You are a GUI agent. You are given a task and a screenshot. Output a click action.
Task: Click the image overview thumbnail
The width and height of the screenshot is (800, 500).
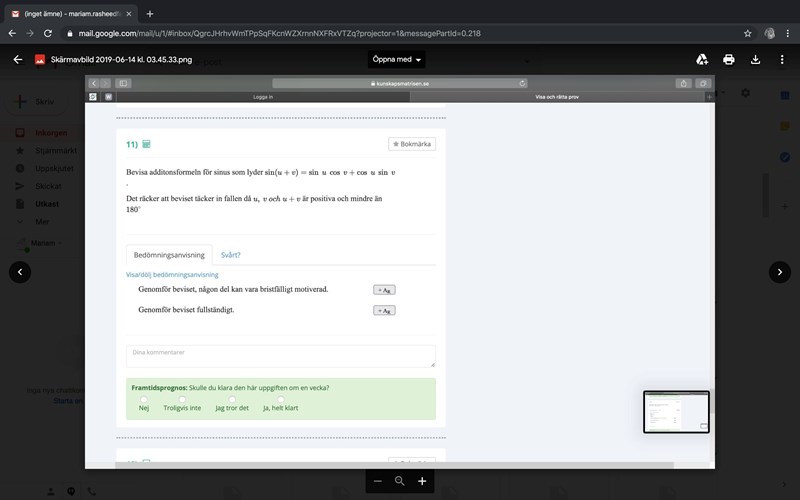click(x=676, y=411)
